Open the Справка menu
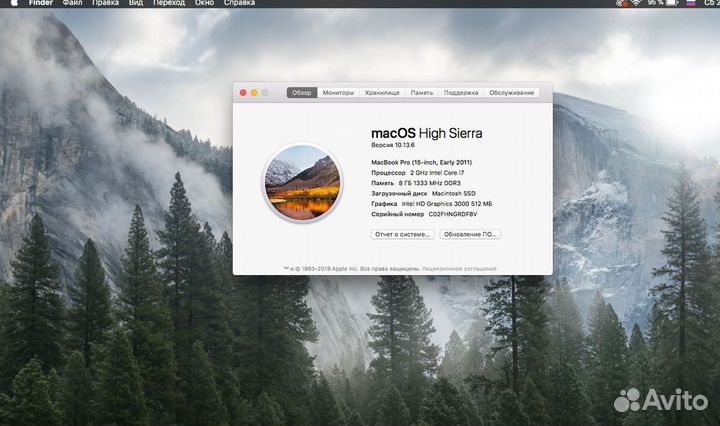 click(x=239, y=2)
